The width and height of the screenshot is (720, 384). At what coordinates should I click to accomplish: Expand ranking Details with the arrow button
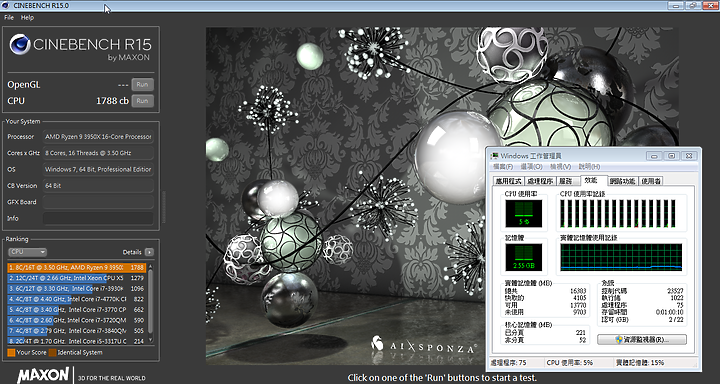149,252
